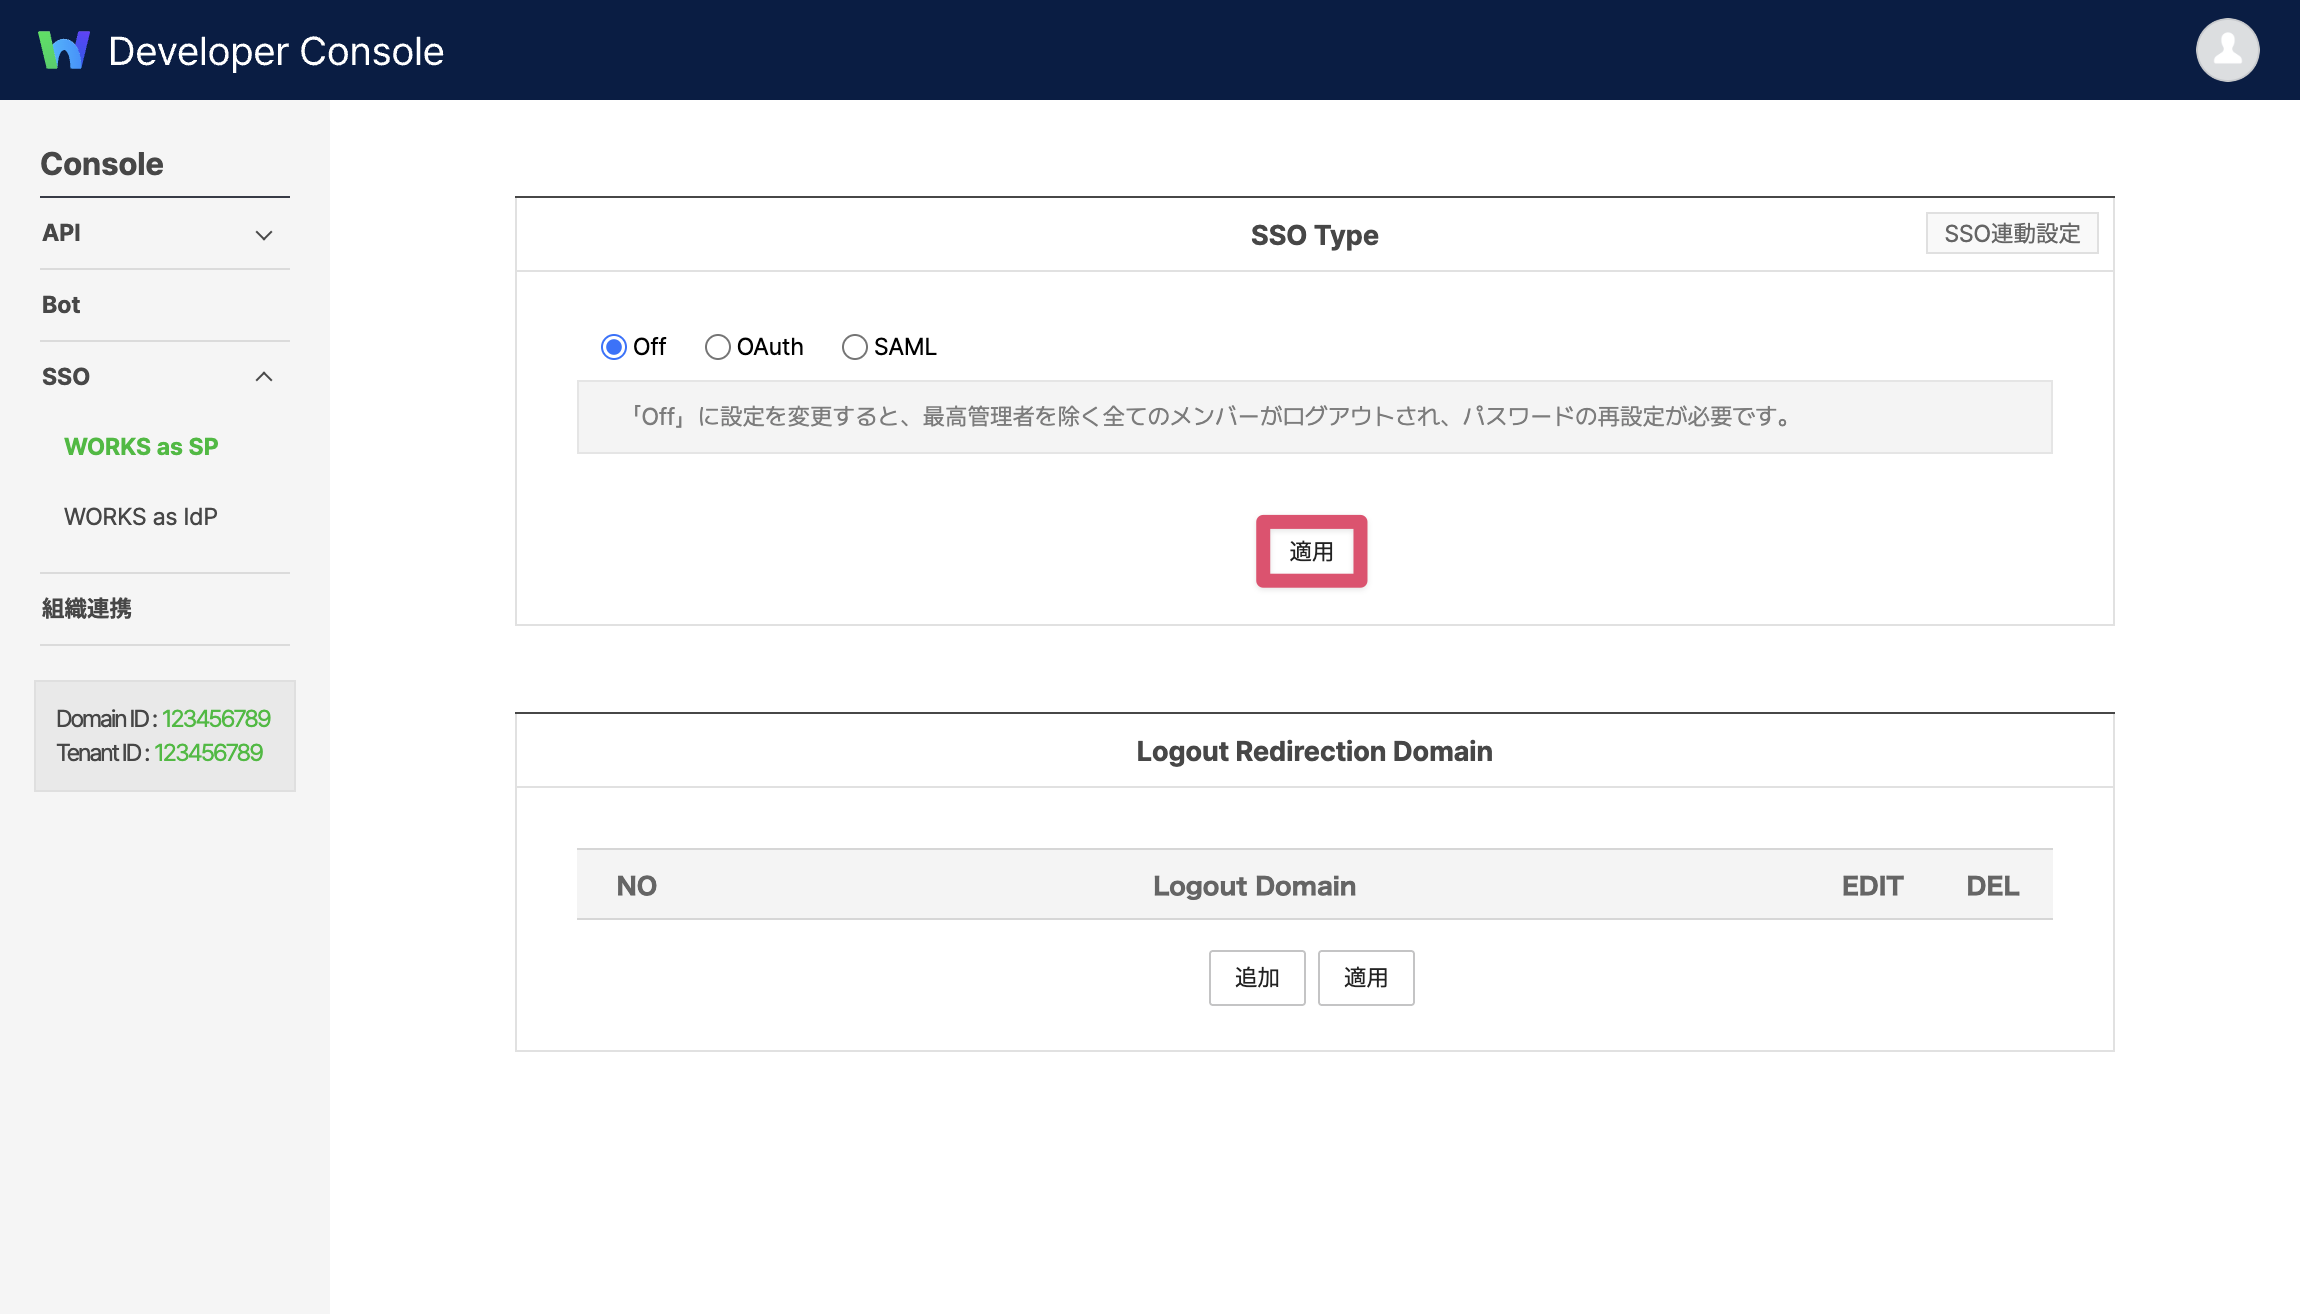Open WORKS as IdP page

141,517
